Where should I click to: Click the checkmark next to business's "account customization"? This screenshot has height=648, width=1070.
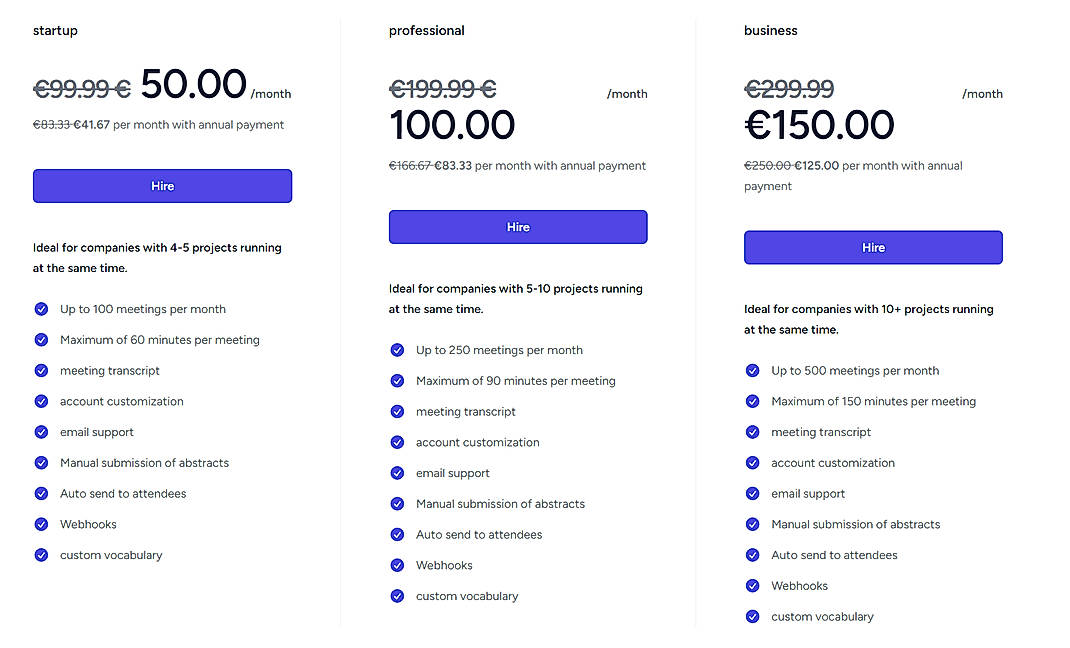pyautogui.click(x=752, y=463)
